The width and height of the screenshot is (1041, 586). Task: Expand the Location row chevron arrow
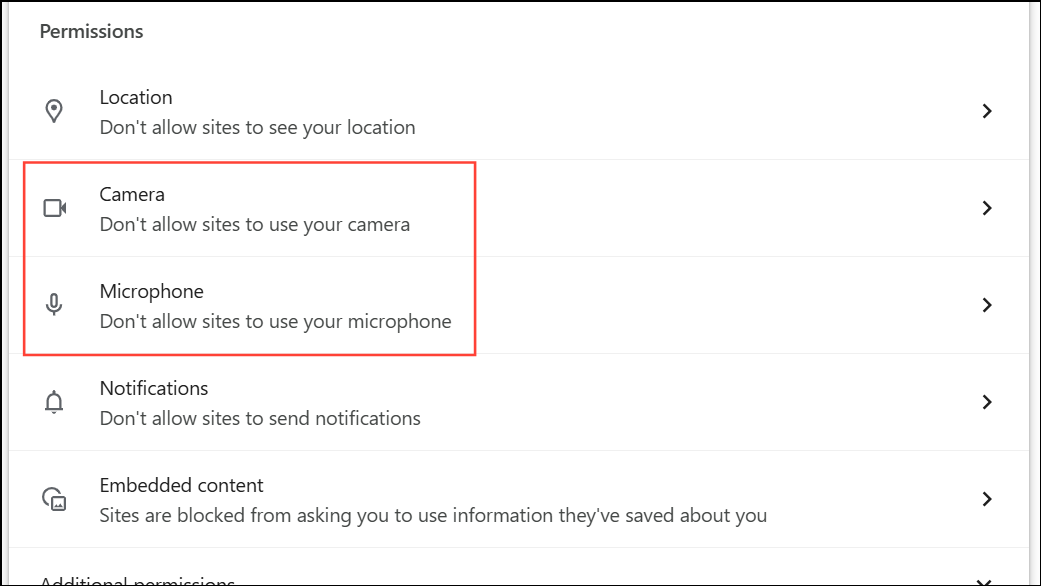tap(987, 111)
